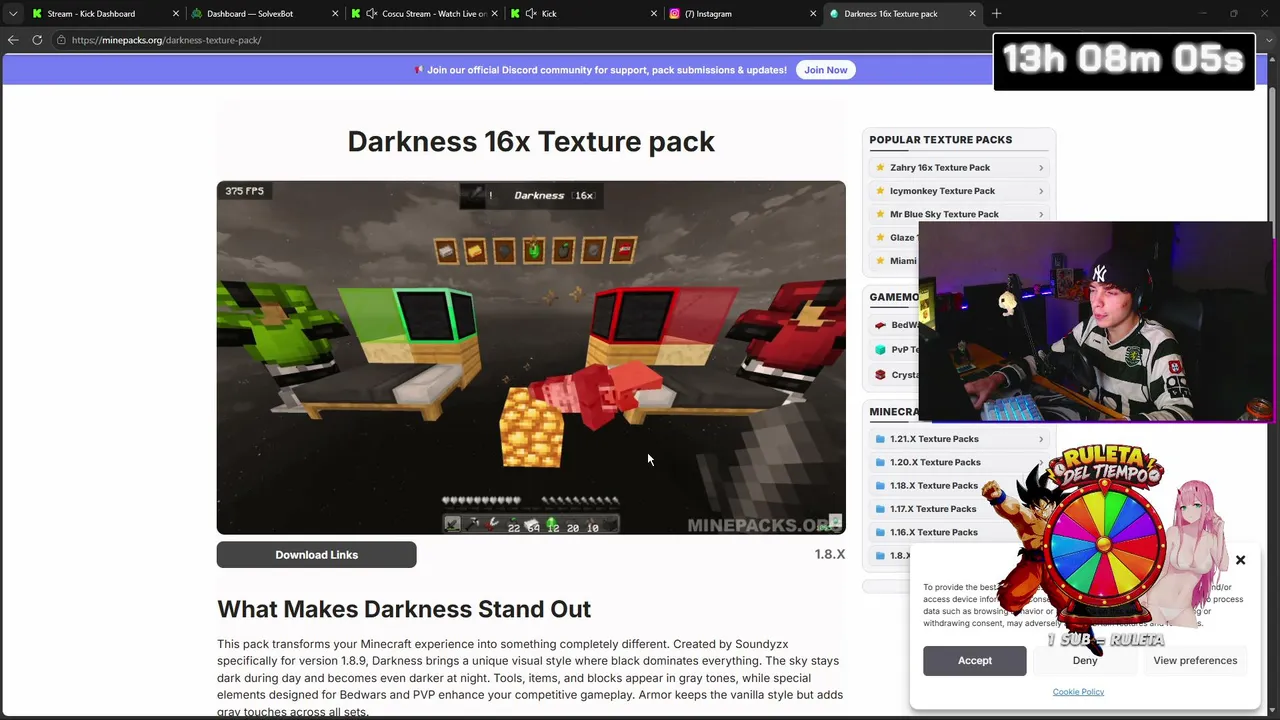Toggle mute on the Coscu Stream tab
This screenshot has height=720, width=1280.
372,14
